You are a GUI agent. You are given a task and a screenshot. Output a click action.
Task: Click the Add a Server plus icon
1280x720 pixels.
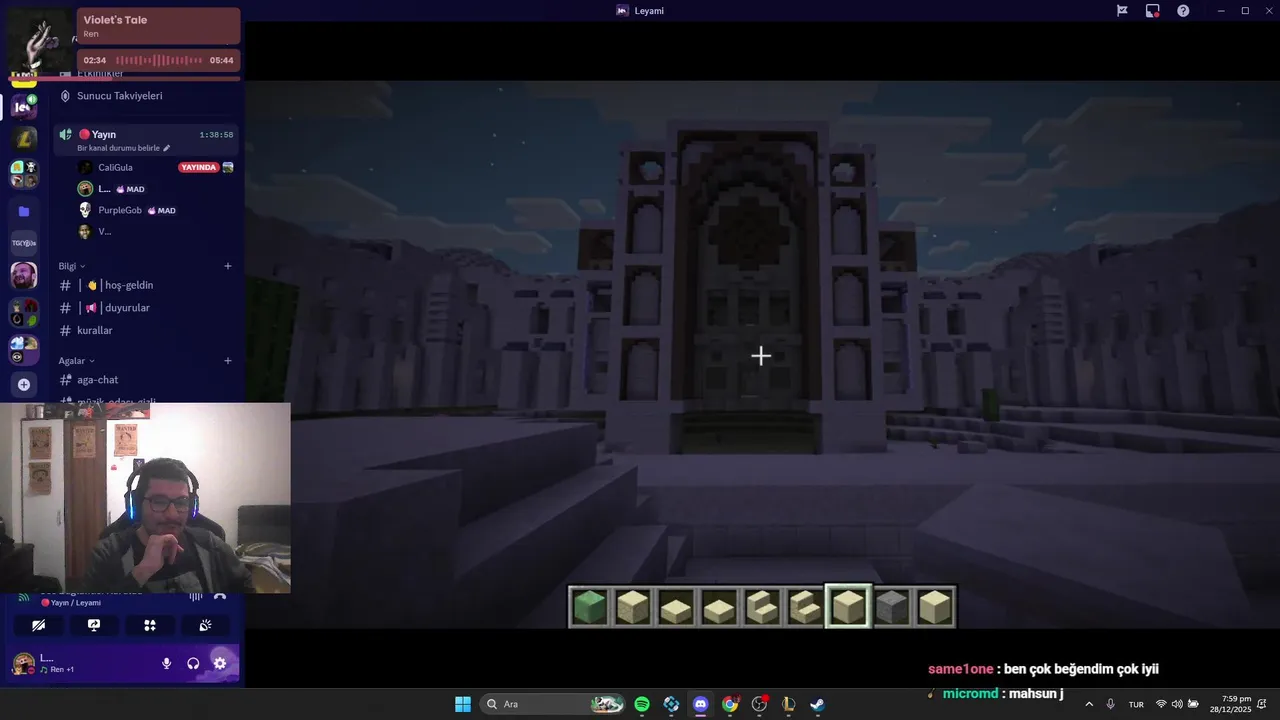pyautogui.click(x=24, y=384)
